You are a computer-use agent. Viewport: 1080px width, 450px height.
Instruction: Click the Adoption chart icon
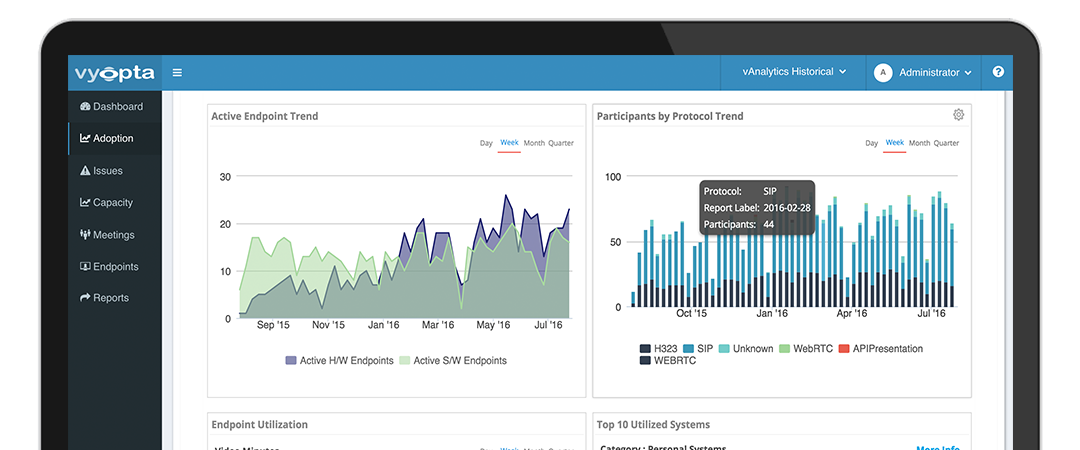point(85,139)
